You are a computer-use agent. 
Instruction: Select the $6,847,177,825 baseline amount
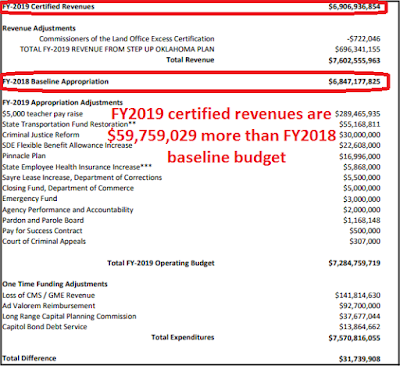354,82
